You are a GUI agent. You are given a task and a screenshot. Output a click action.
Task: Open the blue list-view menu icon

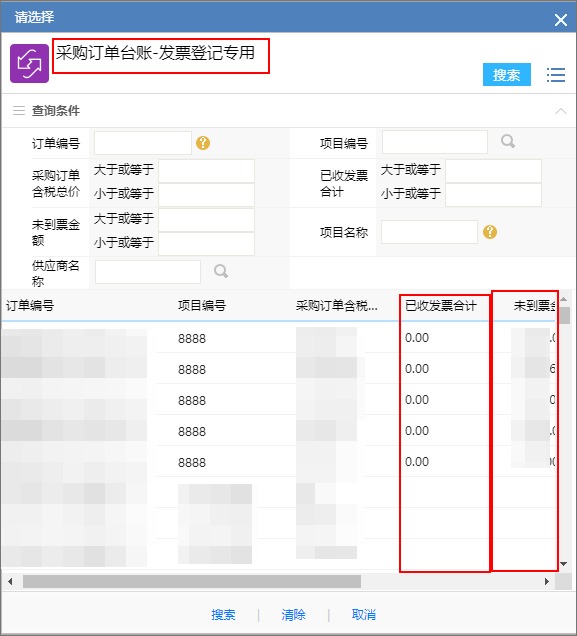click(x=556, y=75)
